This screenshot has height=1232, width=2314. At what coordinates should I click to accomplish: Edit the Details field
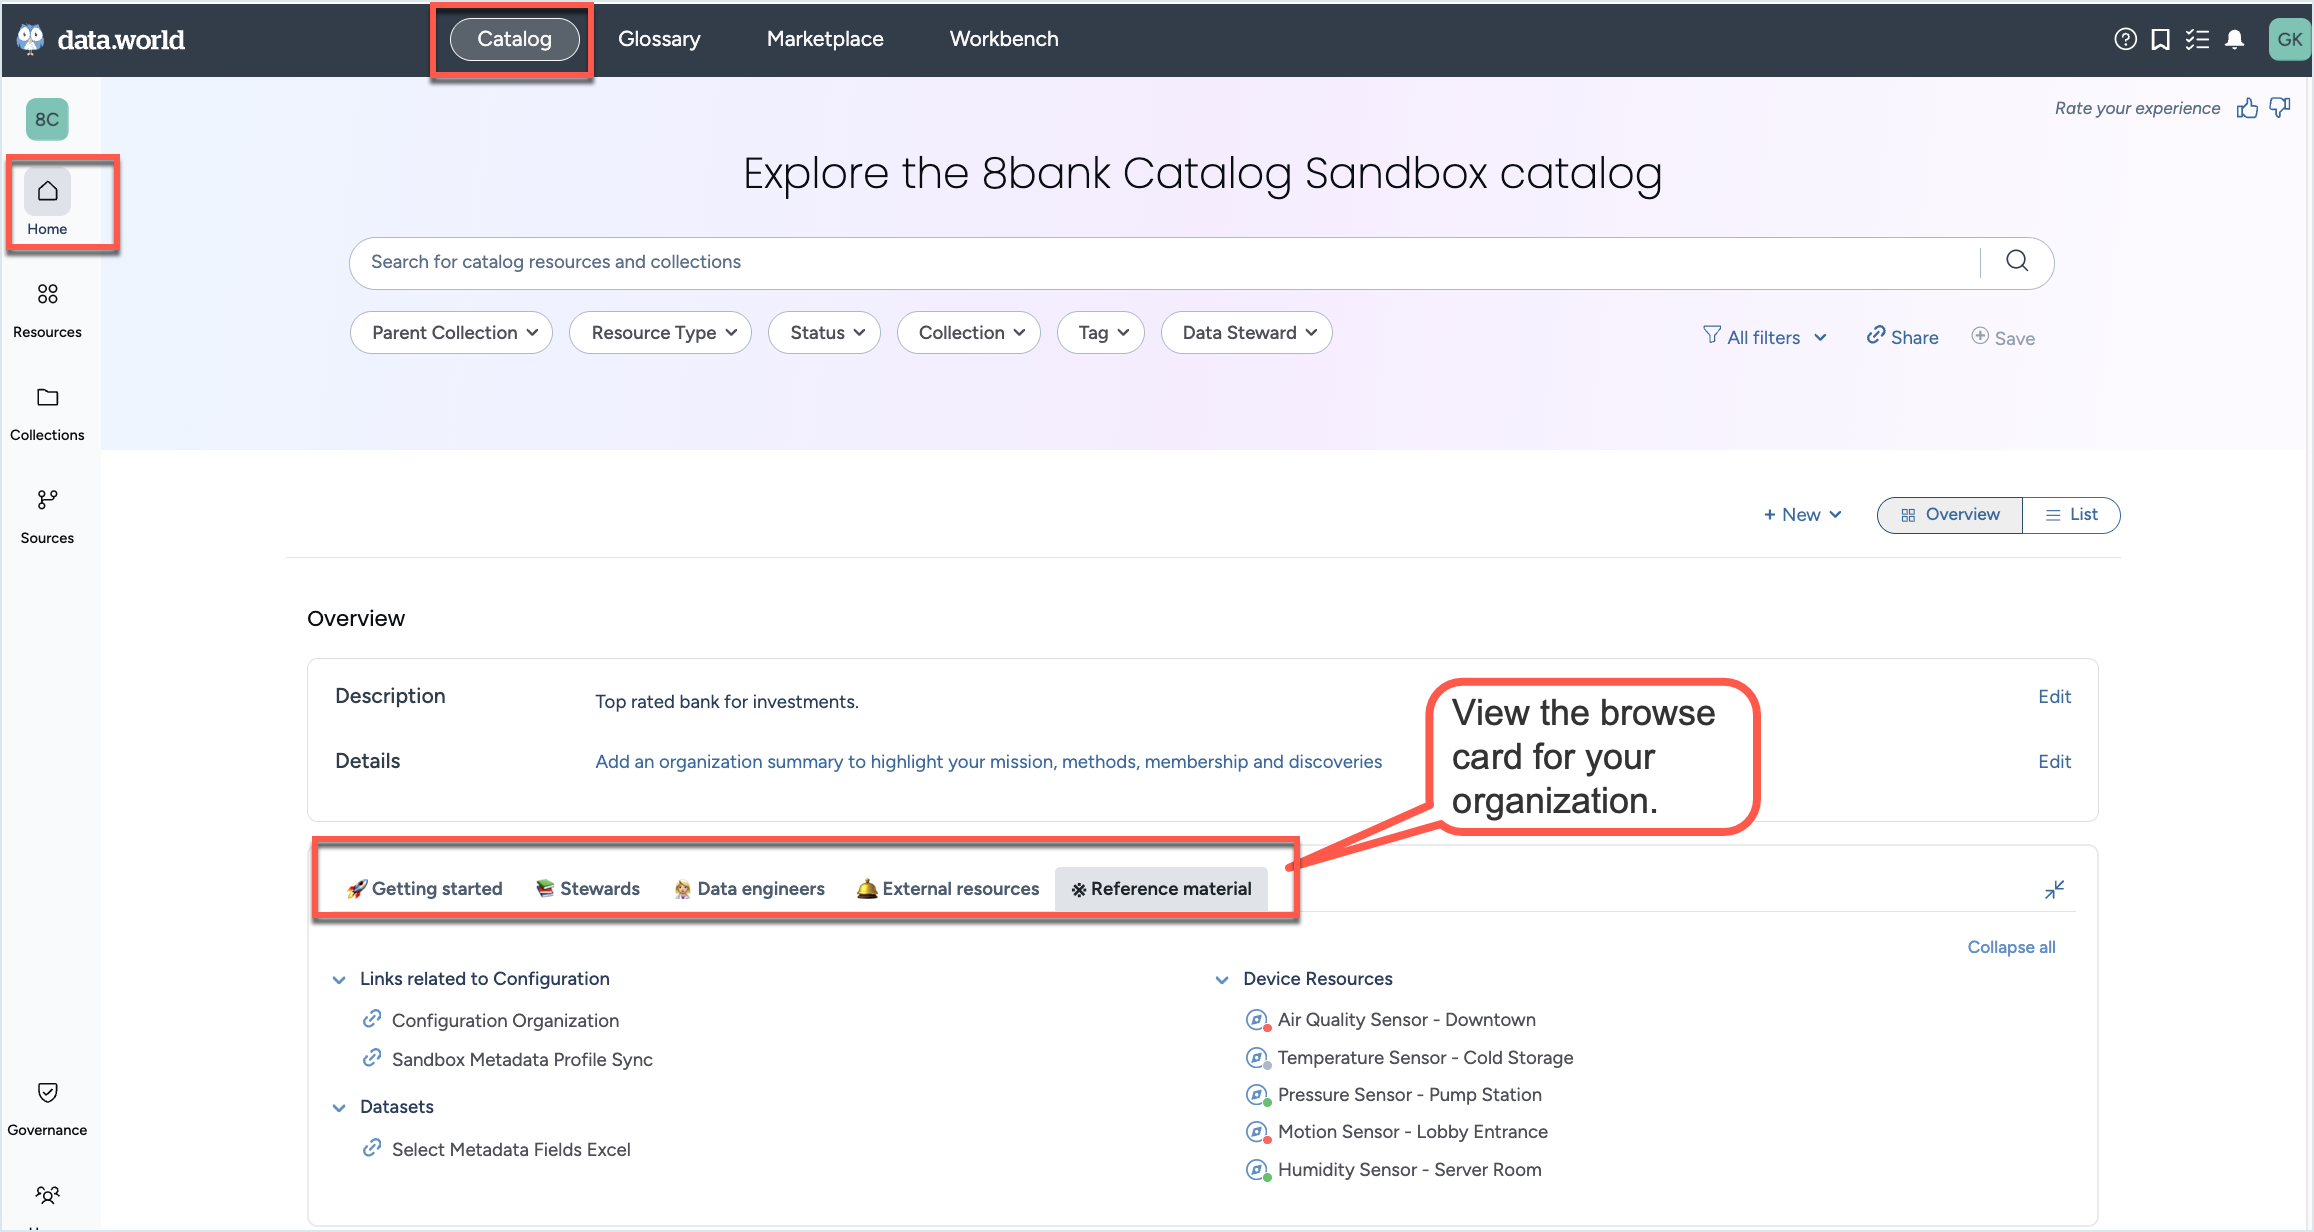pyautogui.click(x=2055, y=762)
